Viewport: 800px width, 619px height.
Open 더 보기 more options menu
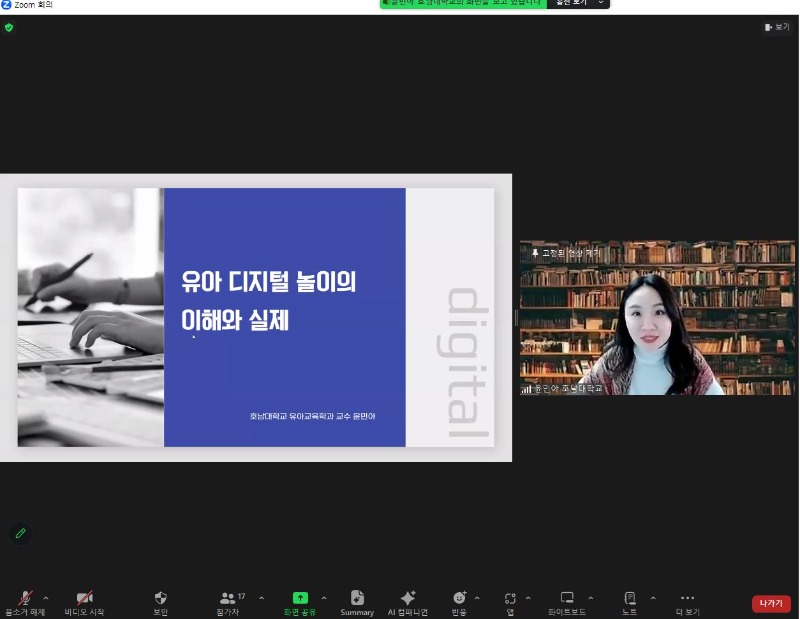(x=687, y=599)
